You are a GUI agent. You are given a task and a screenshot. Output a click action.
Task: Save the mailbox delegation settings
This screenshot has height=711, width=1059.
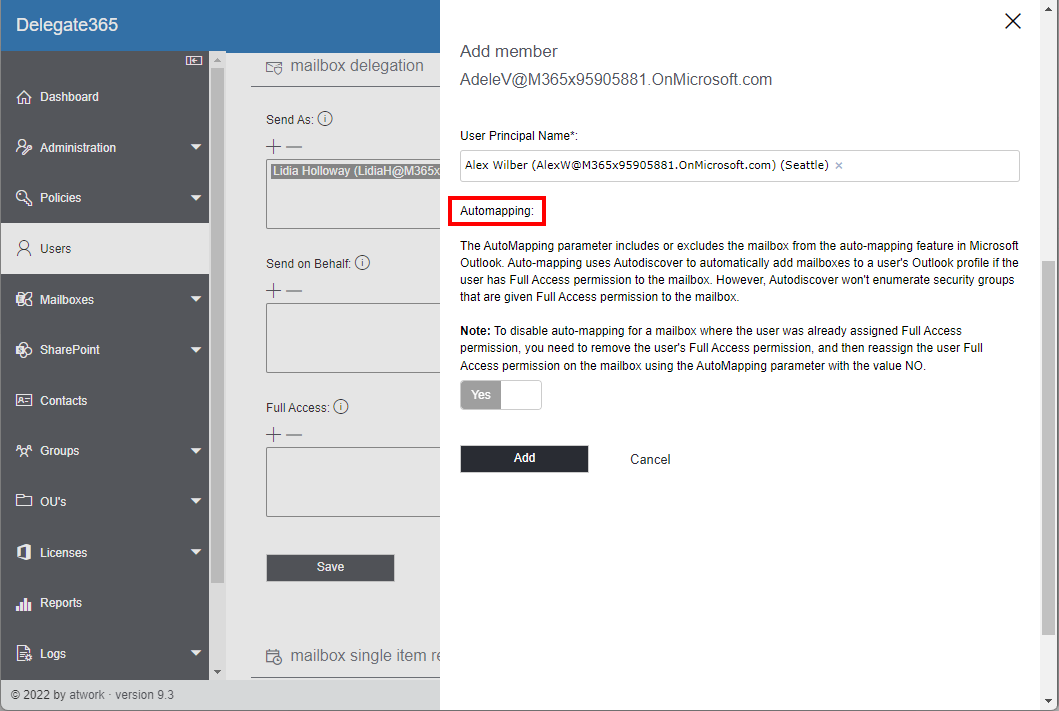click(x=330, y=568)
